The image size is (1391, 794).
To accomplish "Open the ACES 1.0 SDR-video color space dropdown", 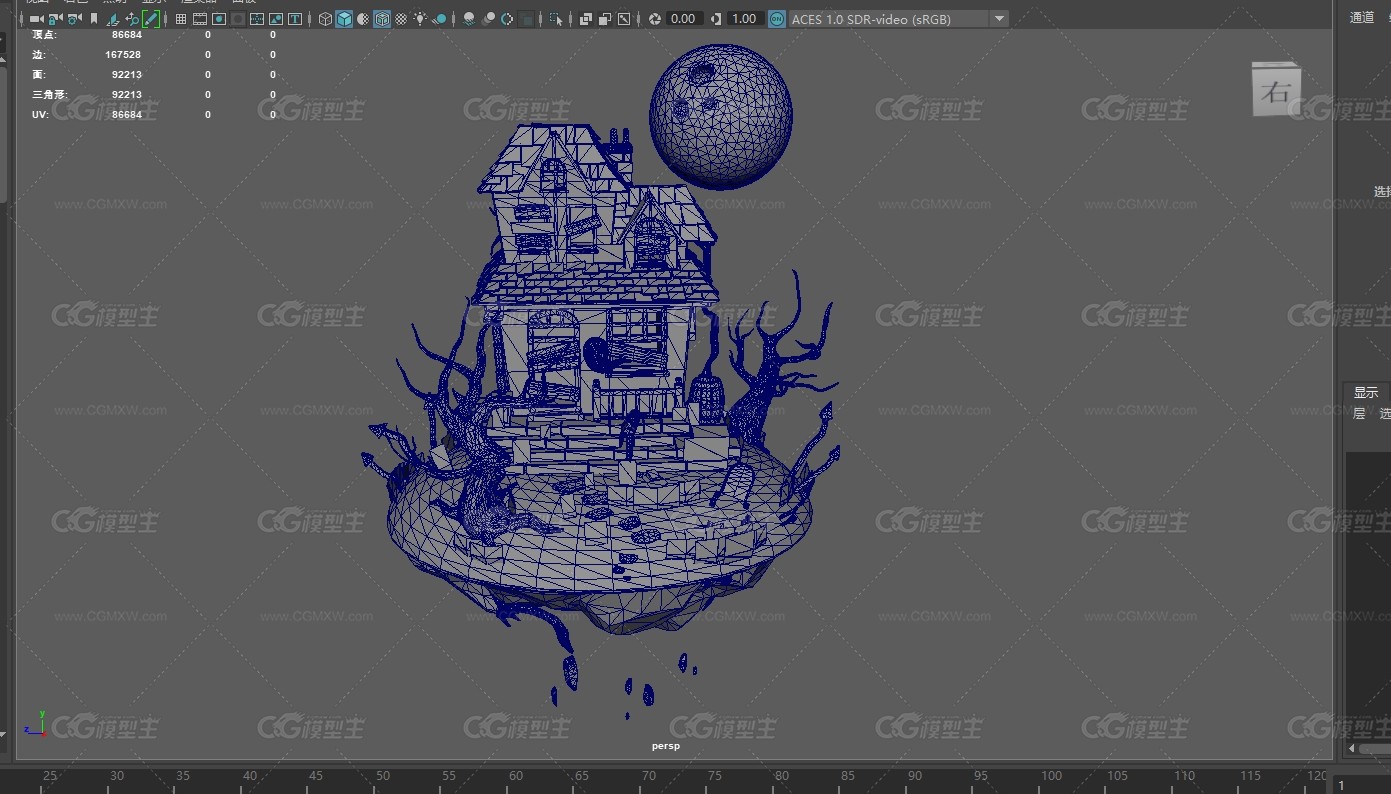I will click(899, 19).
